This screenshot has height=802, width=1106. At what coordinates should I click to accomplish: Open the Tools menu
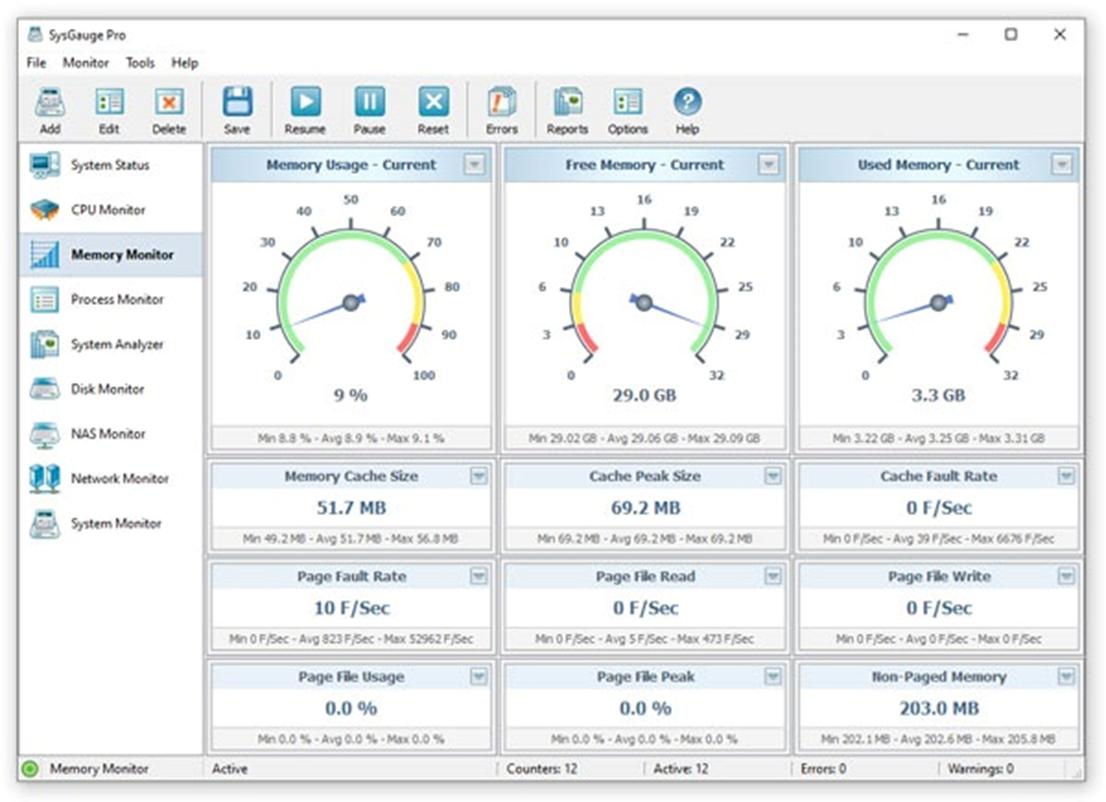(140, 63)
